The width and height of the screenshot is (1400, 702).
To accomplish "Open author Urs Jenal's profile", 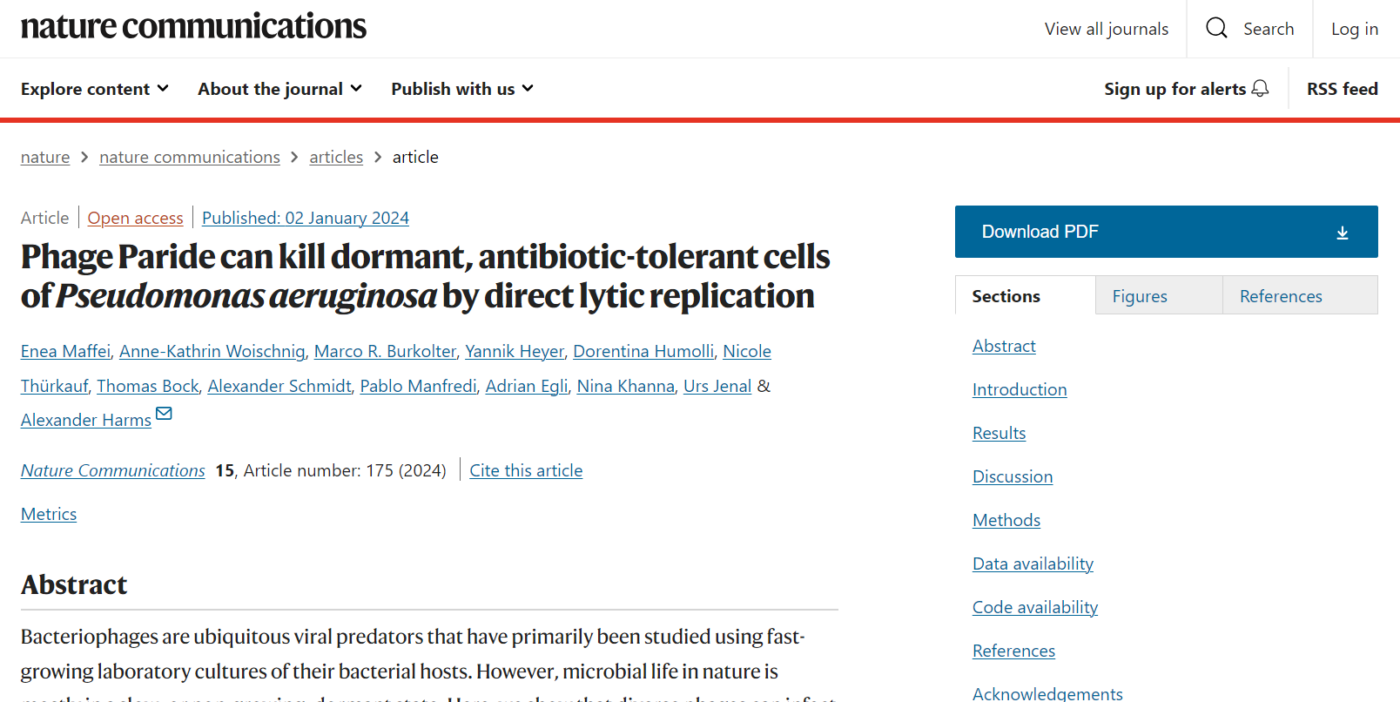I will pos(717,385).
